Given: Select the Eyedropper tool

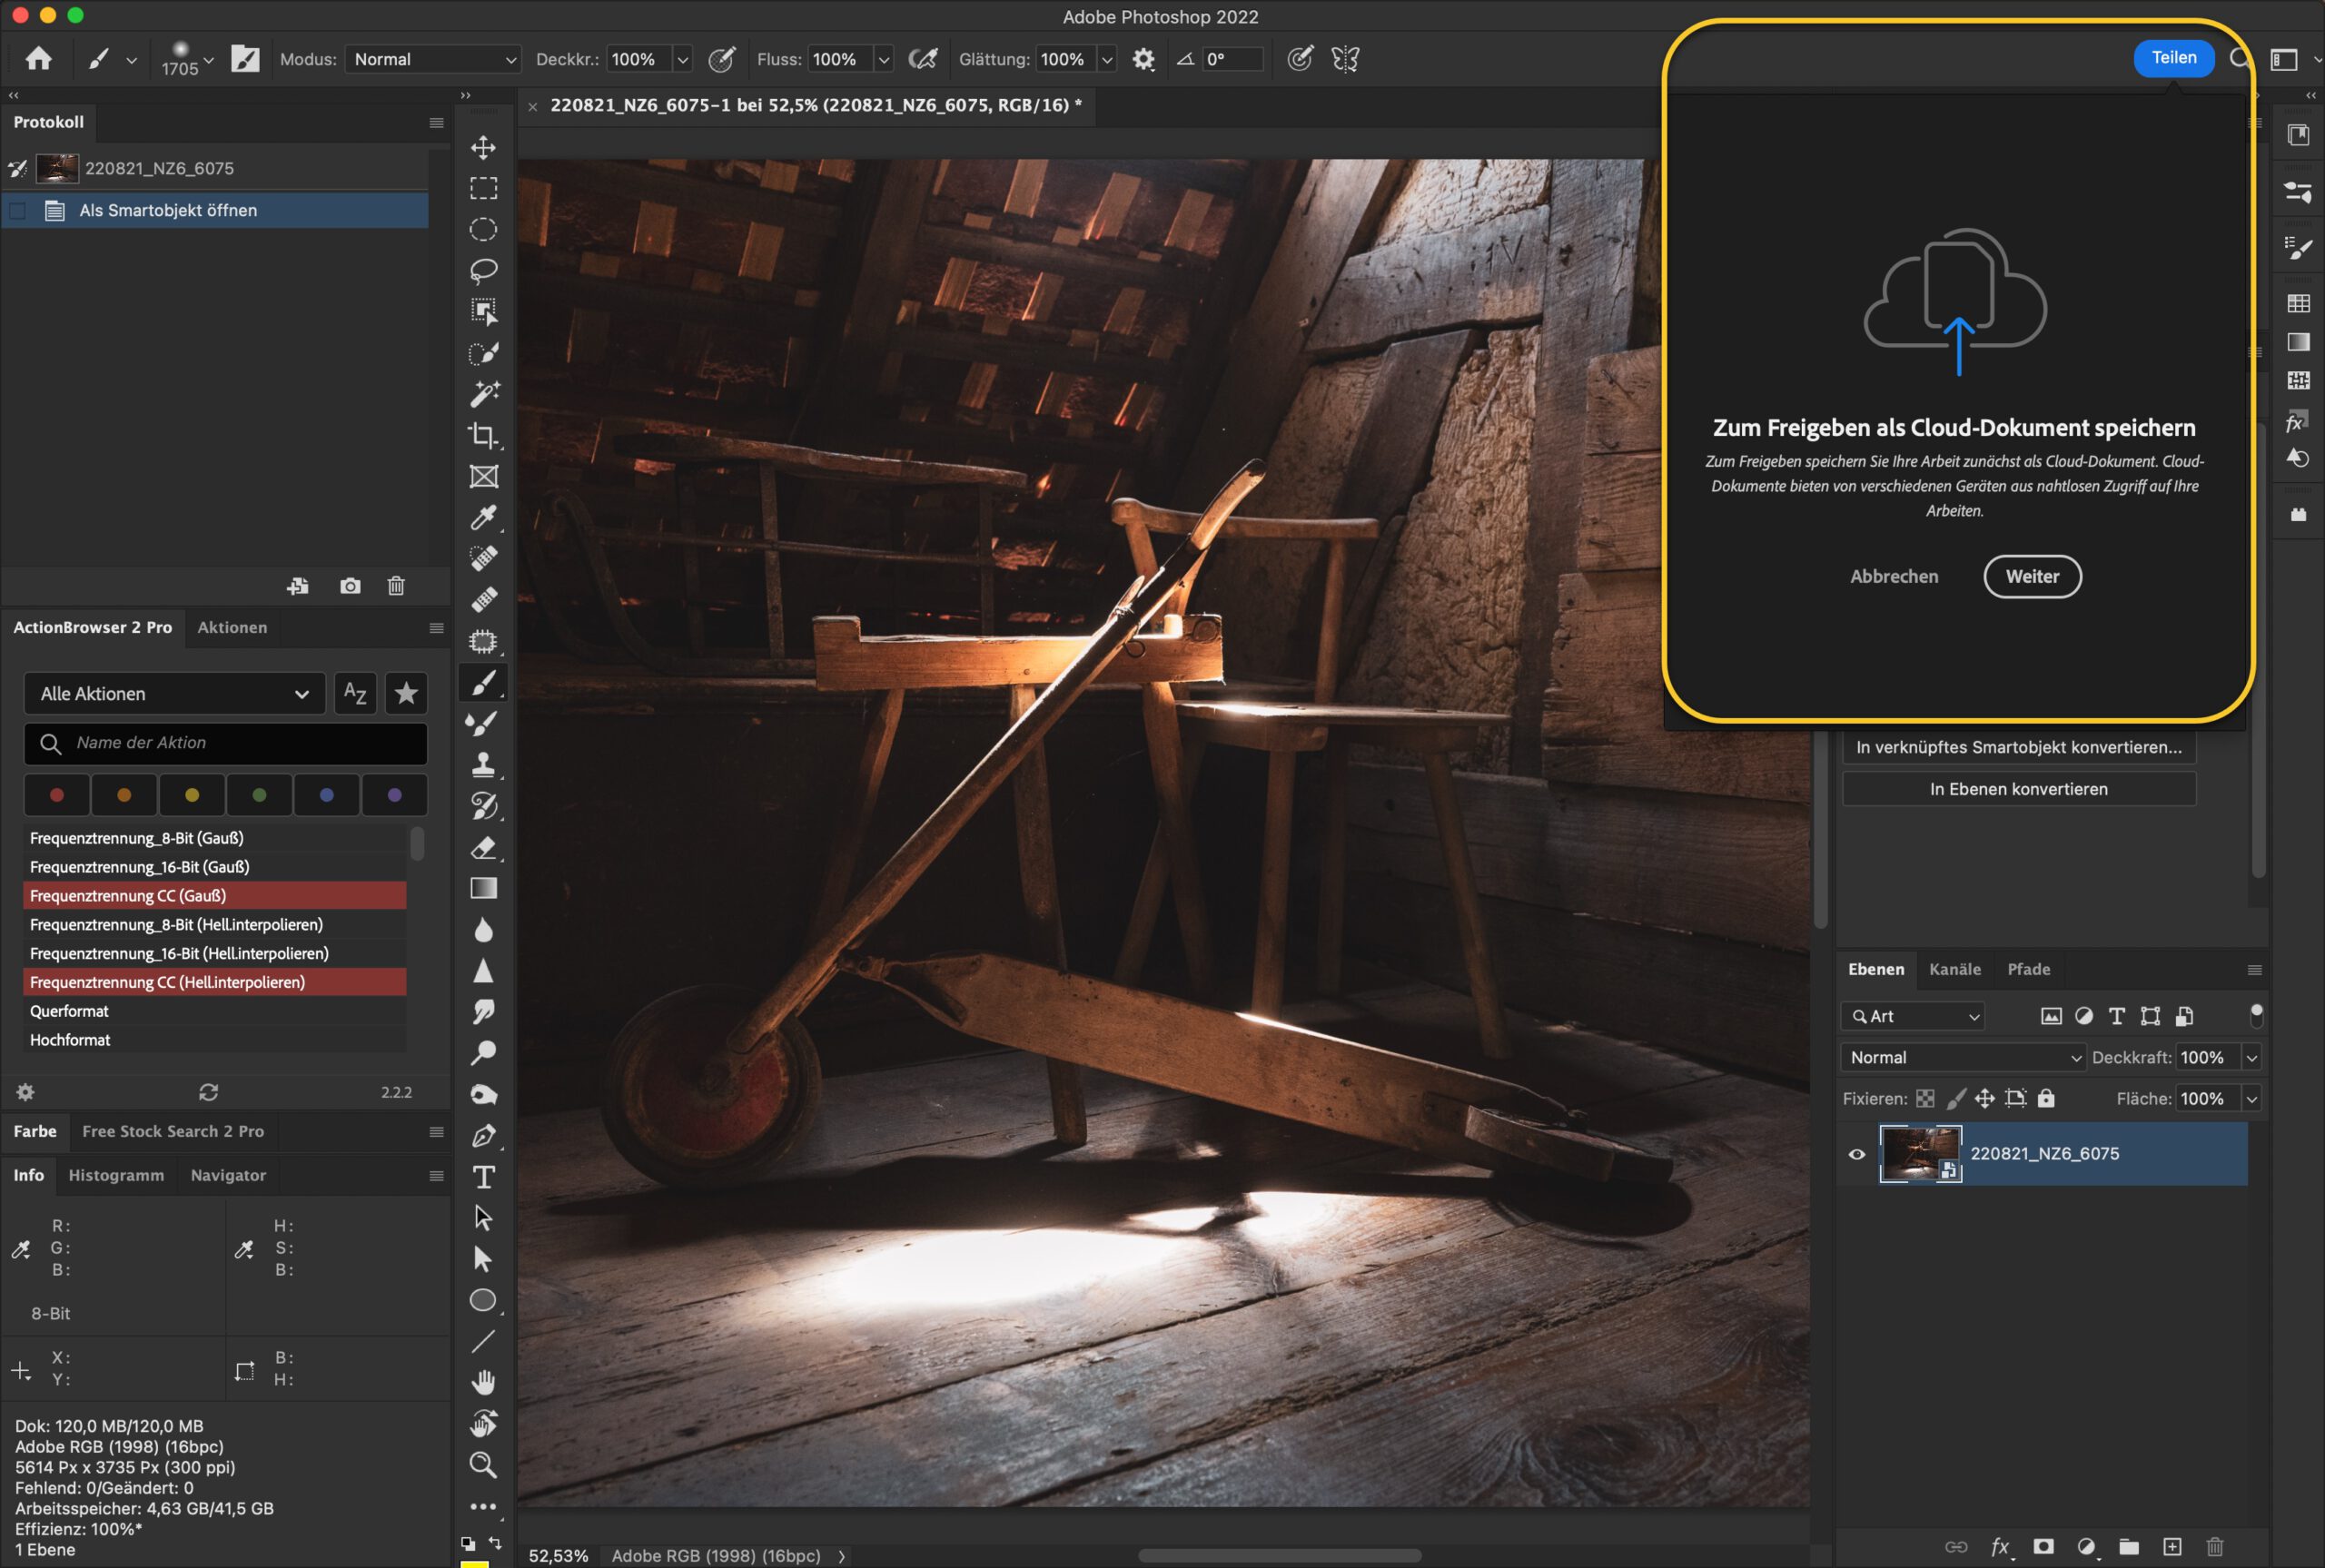Looking at the screenshot, I should coord(483,518).
